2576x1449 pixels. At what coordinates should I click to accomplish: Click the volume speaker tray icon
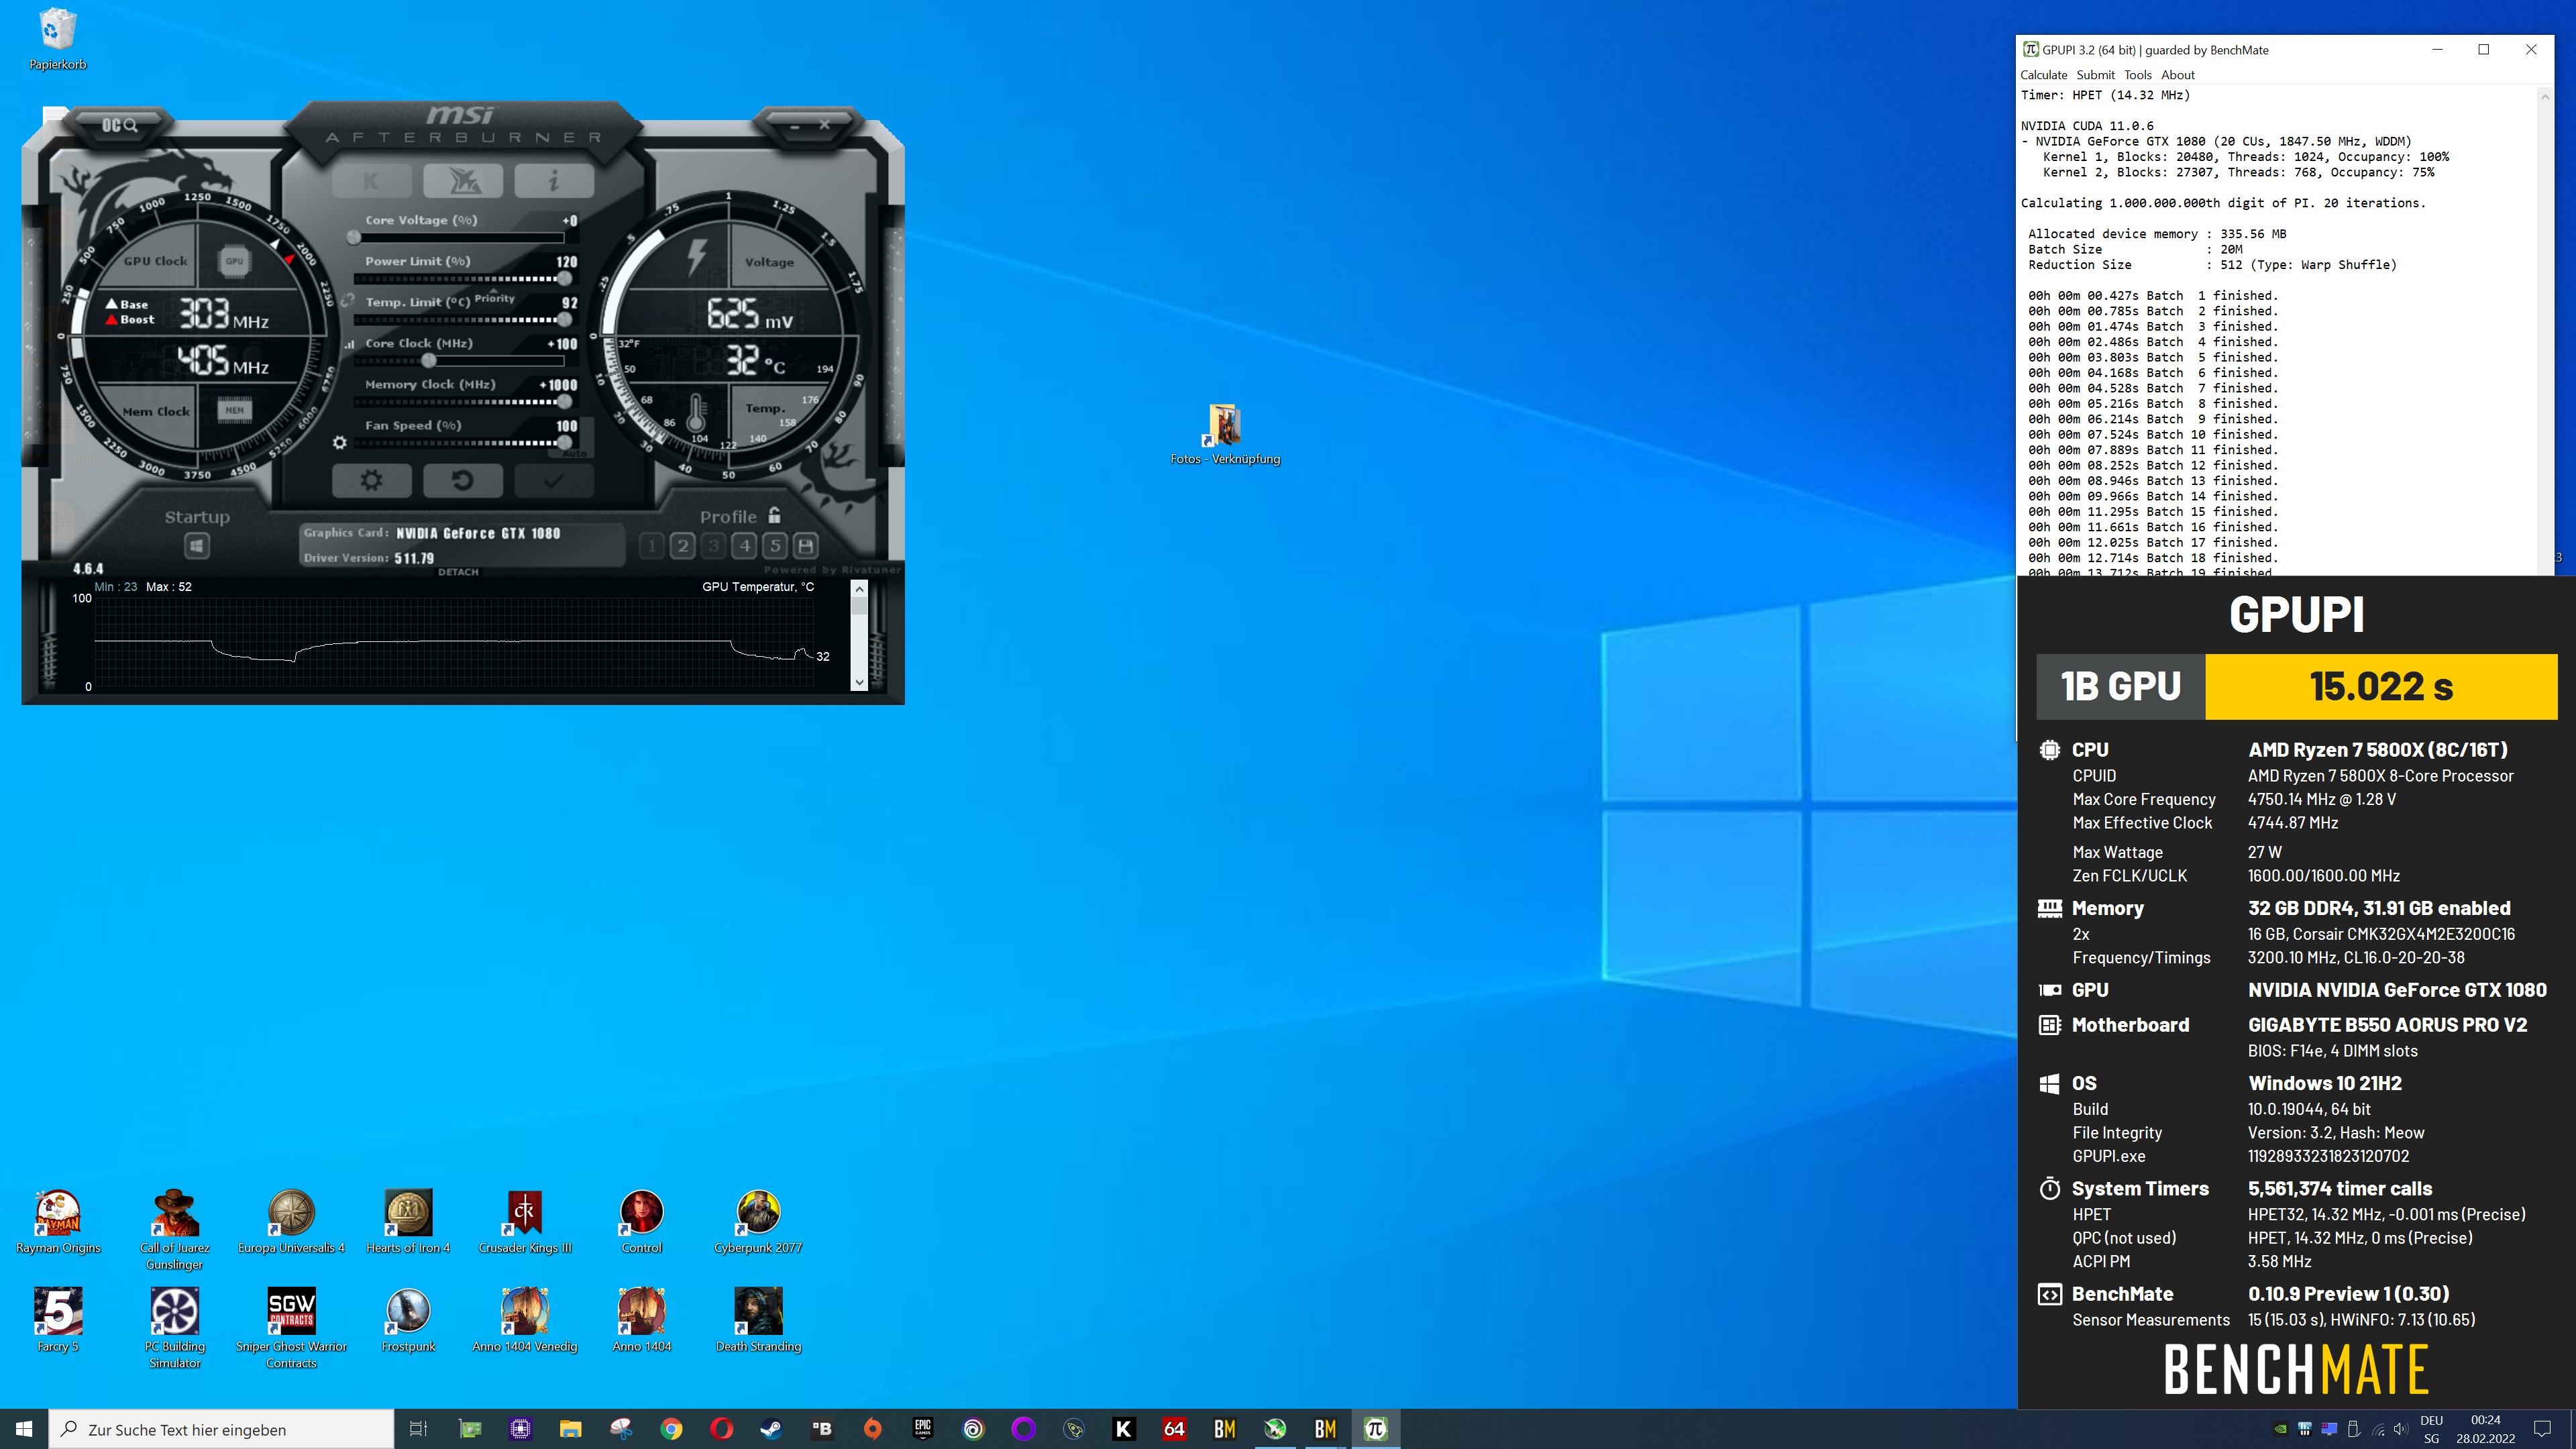coord(2402,1429)
